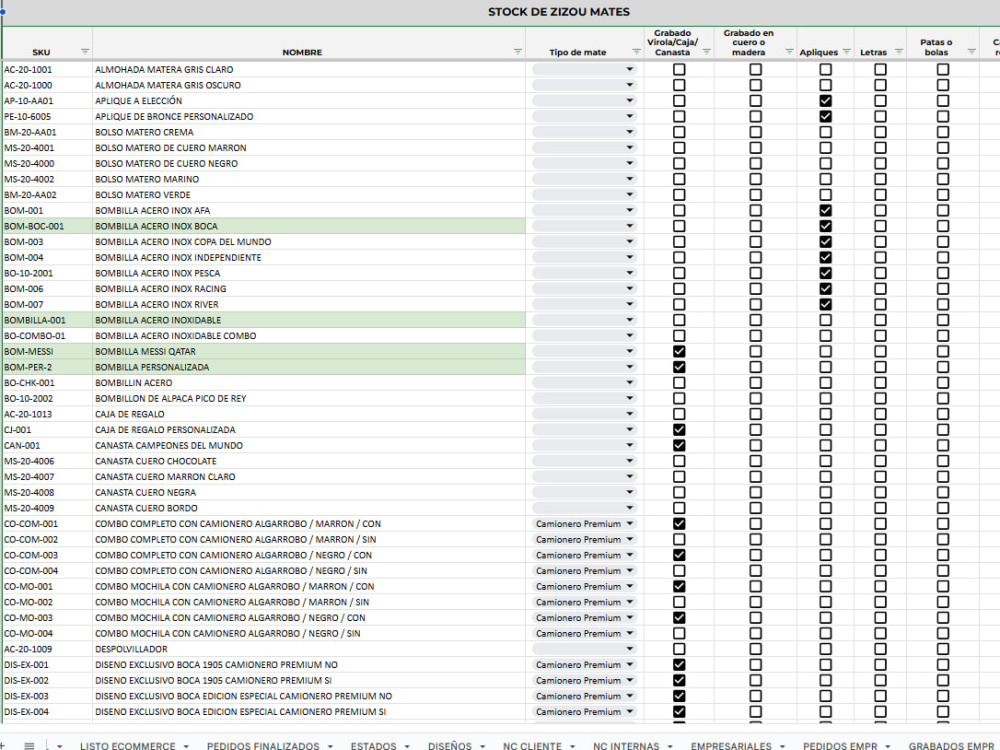Uncheck Grabado Virola for BOMBILLA MESSI QATAR
This screenshot has height=750, width=1000.
click(679, 351)
